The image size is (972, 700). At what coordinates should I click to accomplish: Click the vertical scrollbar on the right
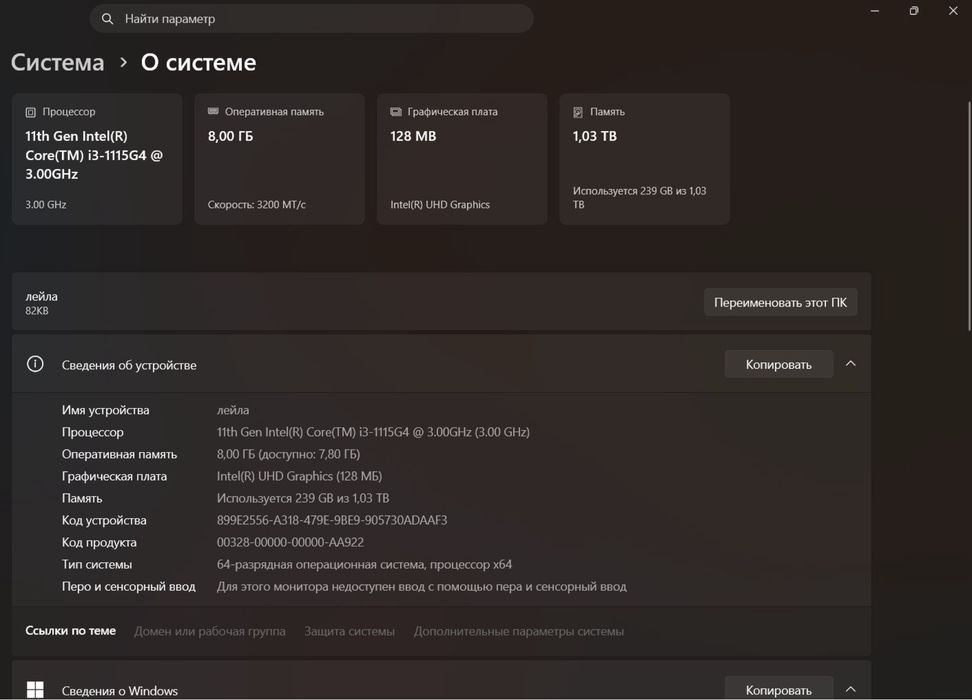coord(969,217)
